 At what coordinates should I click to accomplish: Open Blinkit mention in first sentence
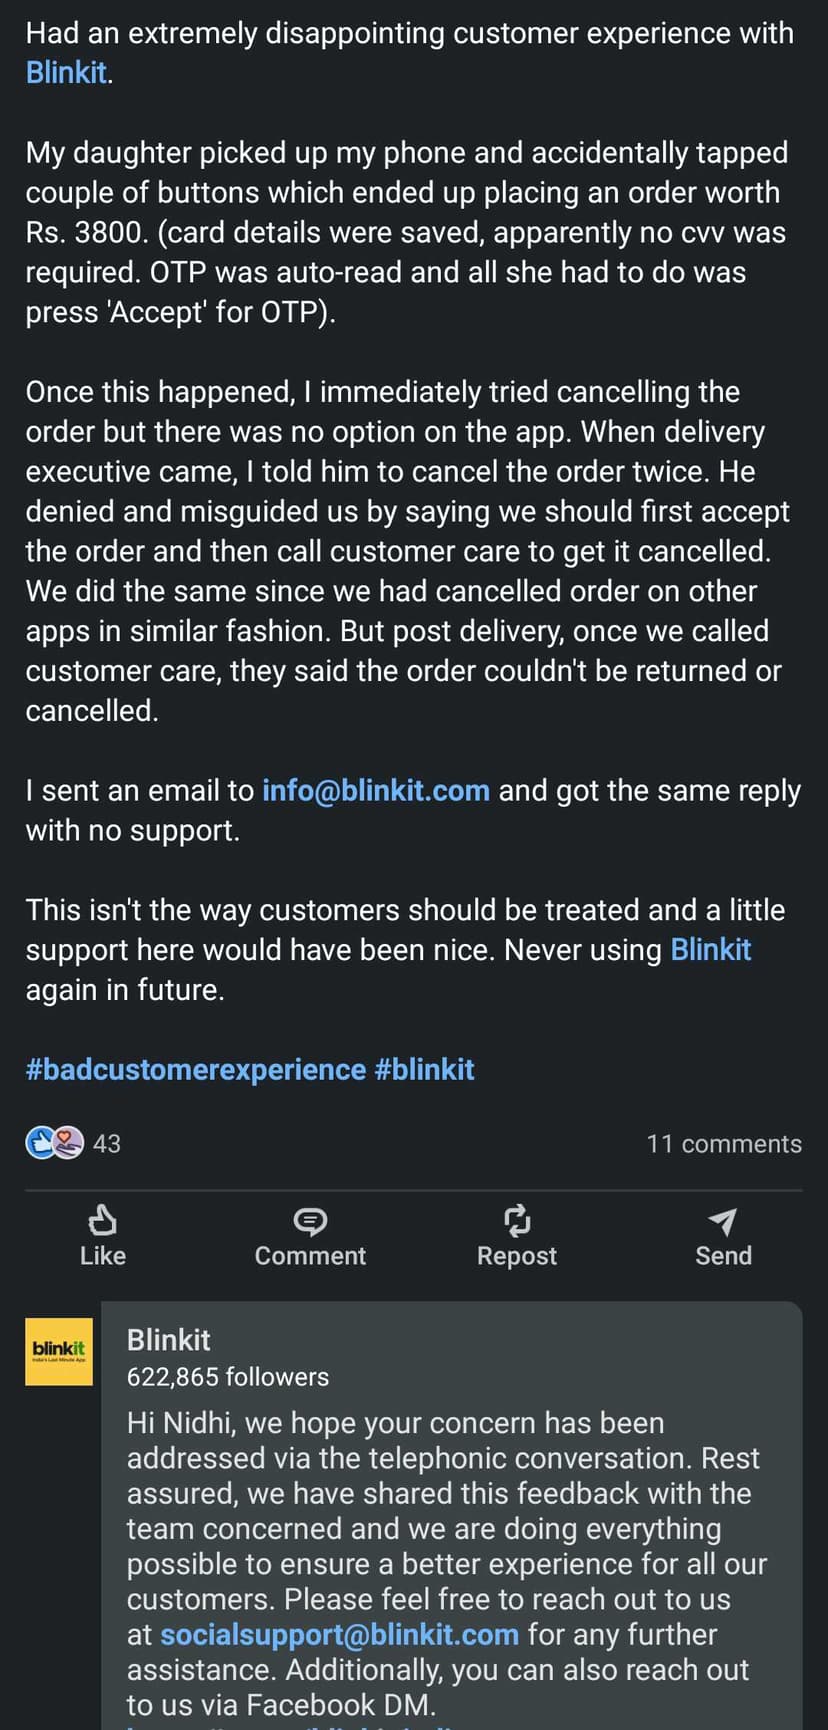coord(66,73)
